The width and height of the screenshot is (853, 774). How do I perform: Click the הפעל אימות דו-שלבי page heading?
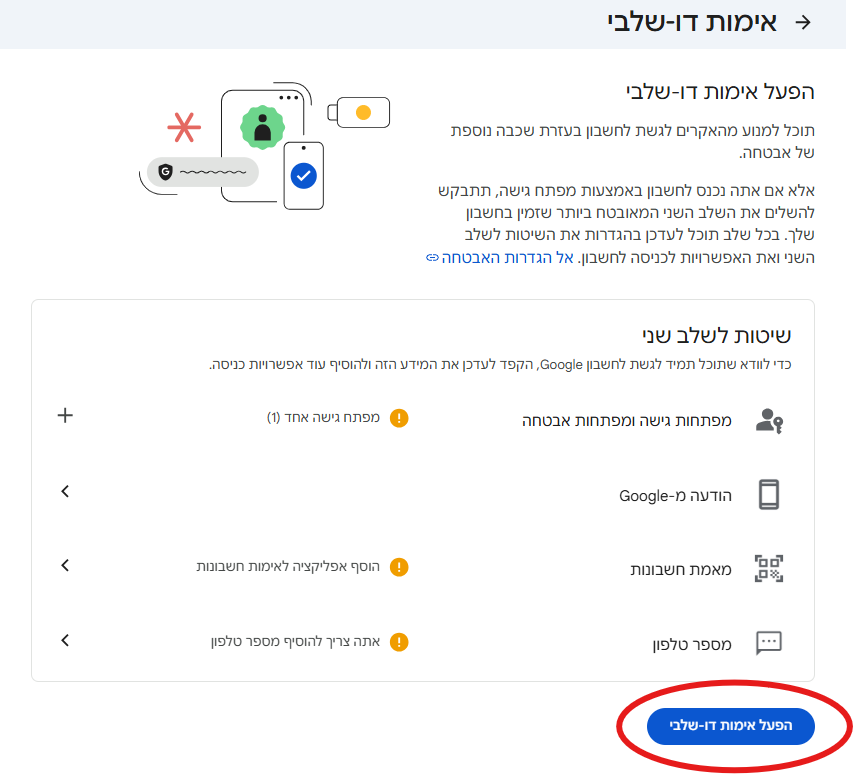click(720, 92)
